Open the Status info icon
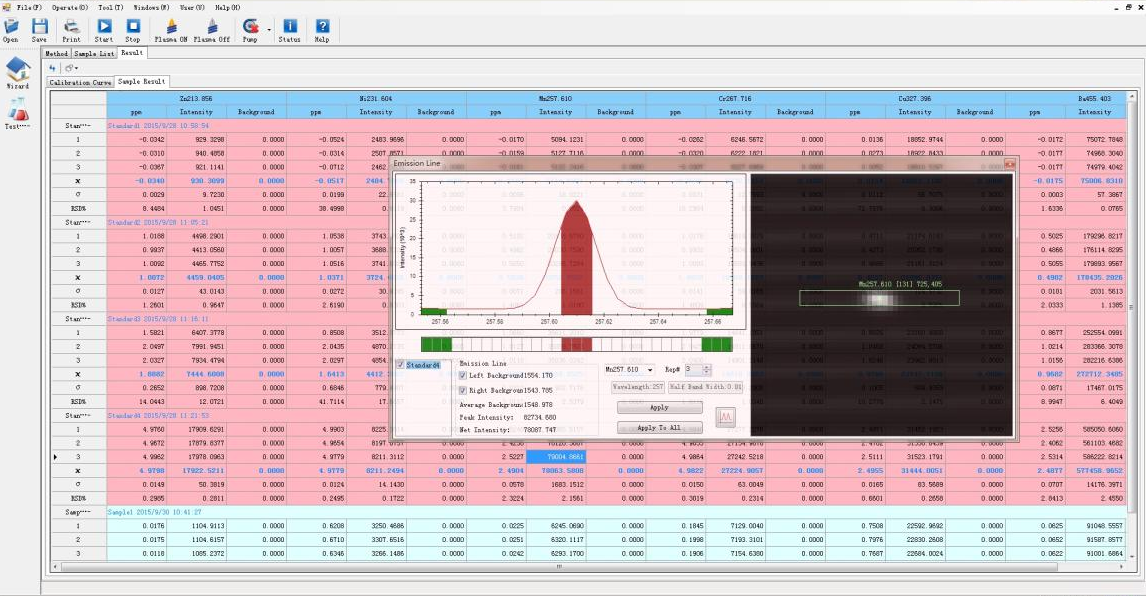Viewport: 1146px width, 596px height. tap(289, 27)
